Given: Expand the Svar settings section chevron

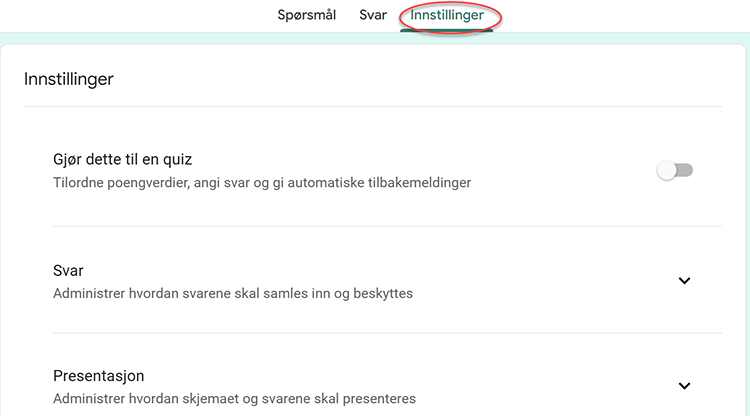Looking at the screenshot, I should [684, 281].
